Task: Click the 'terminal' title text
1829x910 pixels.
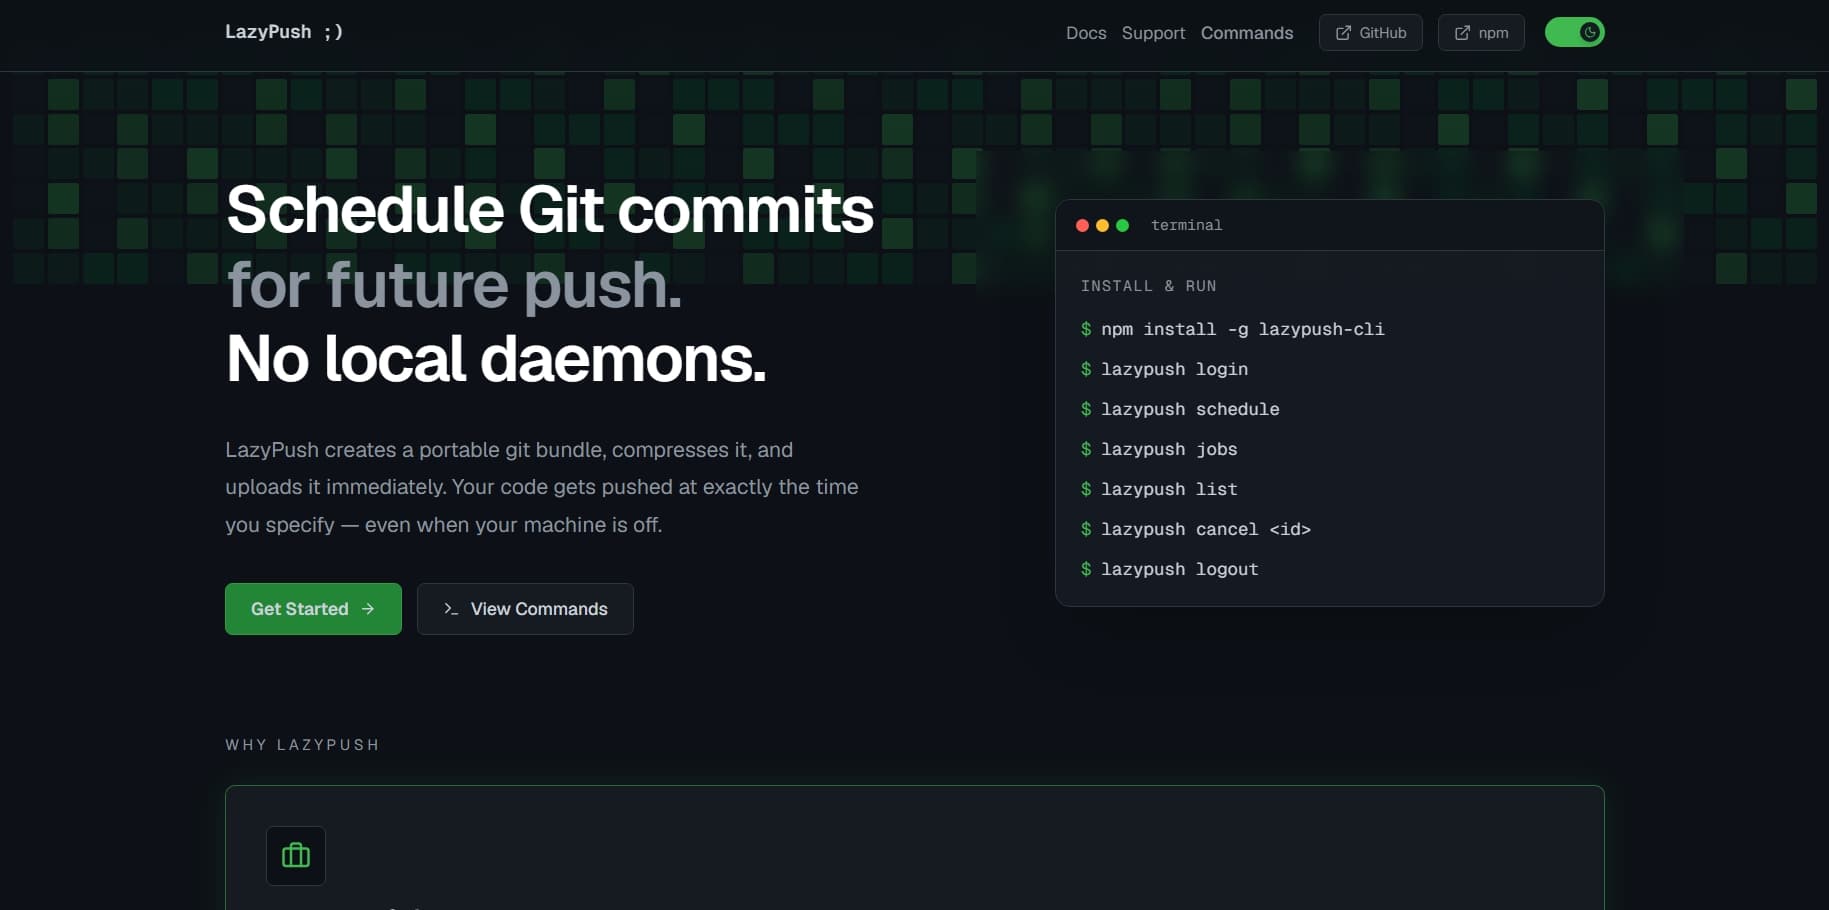Action: coord(1187,225)
